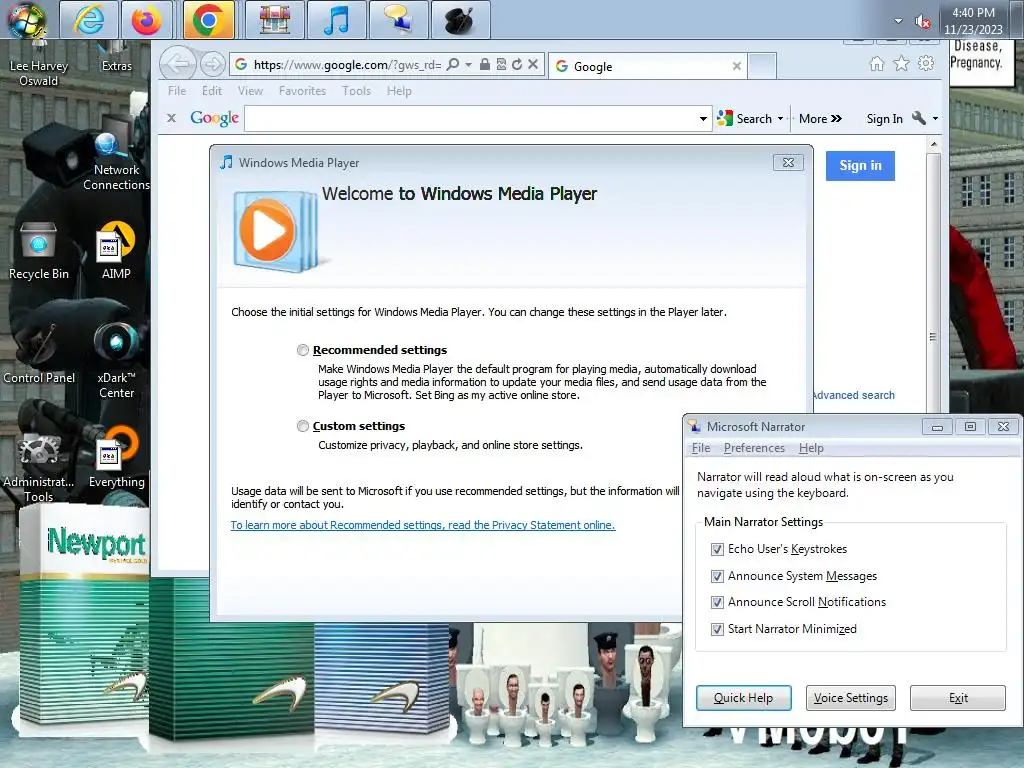Viewport: 1024px width, 768px height.
Task: Open the Help menu in Internet Explorer
Action: (399, 91)
